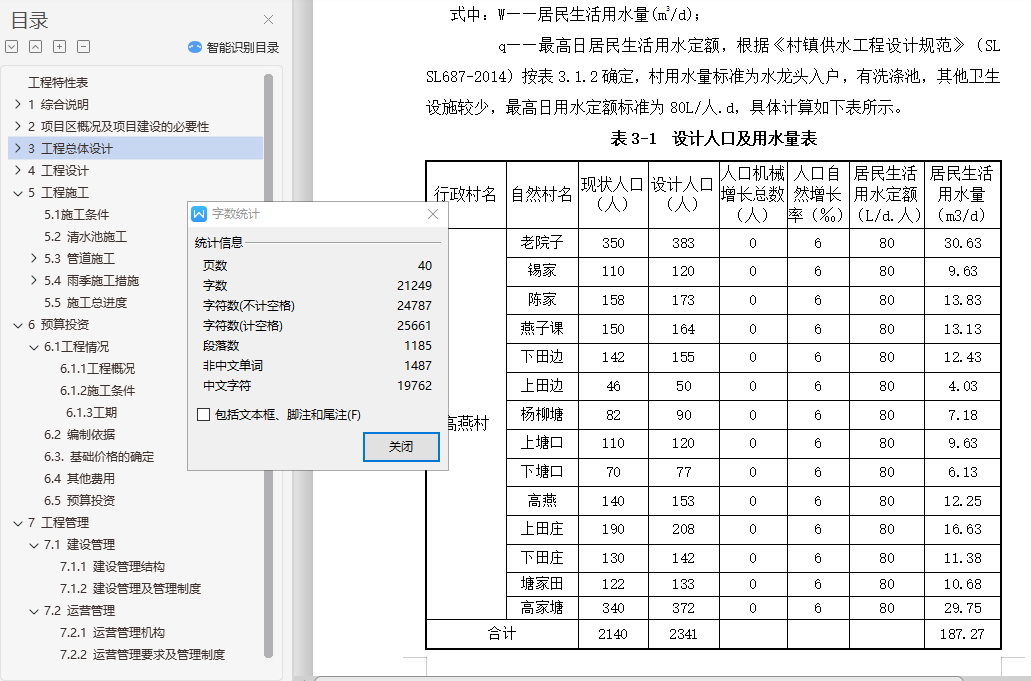Enable 包括文本框、脚注和尾注 checkbox
The width and height of the screenshot is (1031, 681).
pyautogui.click(x=204, y=415)
